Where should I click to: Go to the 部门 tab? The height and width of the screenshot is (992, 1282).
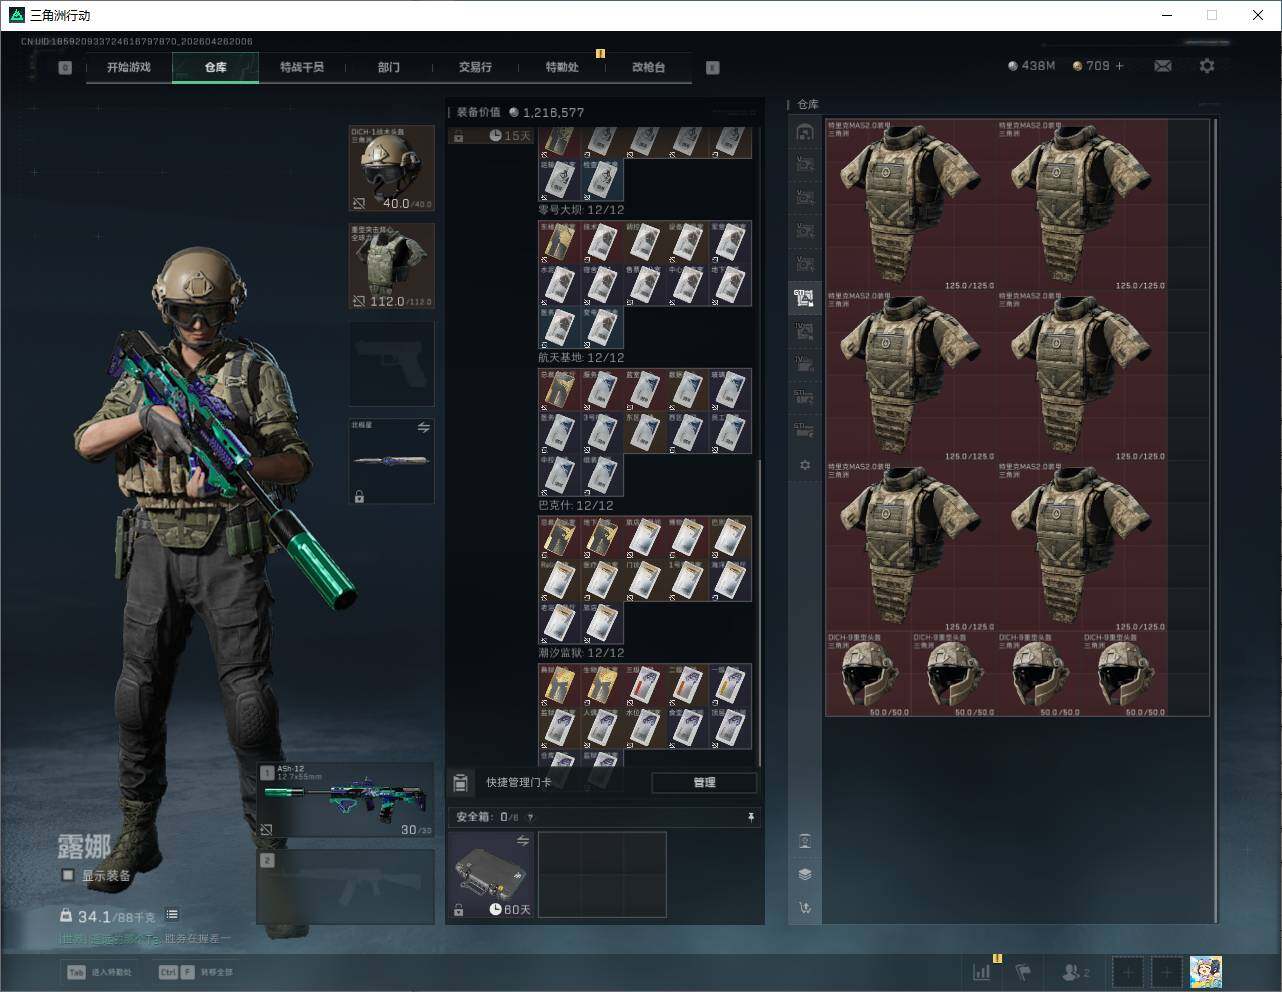tap(389, 67)
